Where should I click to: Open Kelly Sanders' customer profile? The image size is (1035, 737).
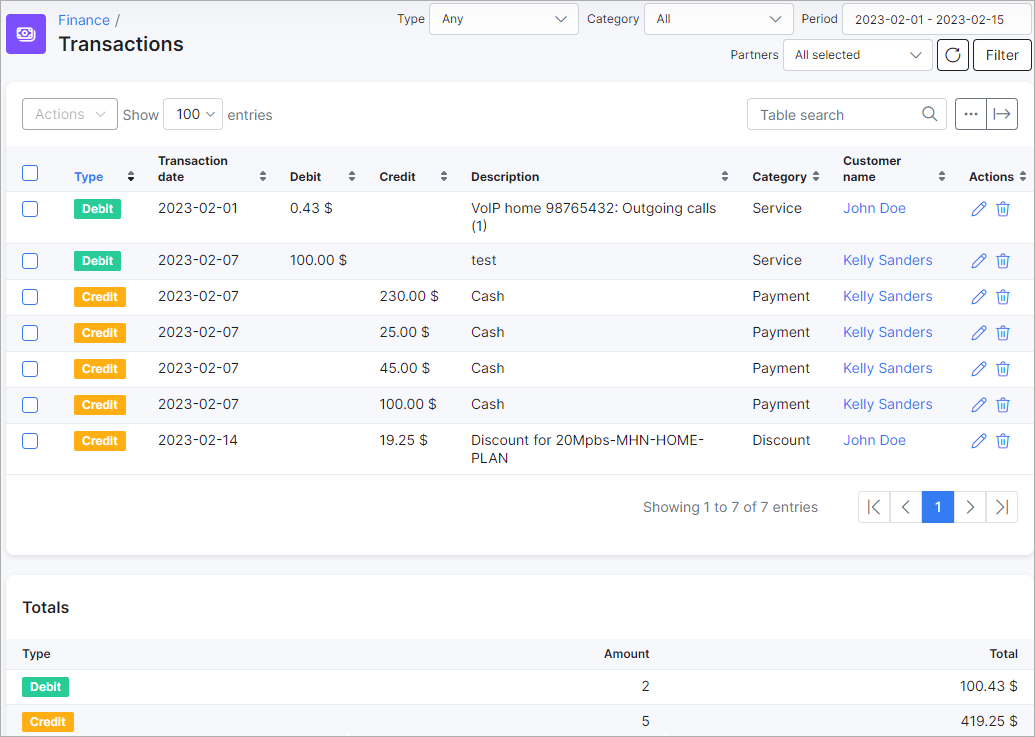coord(887,260)
